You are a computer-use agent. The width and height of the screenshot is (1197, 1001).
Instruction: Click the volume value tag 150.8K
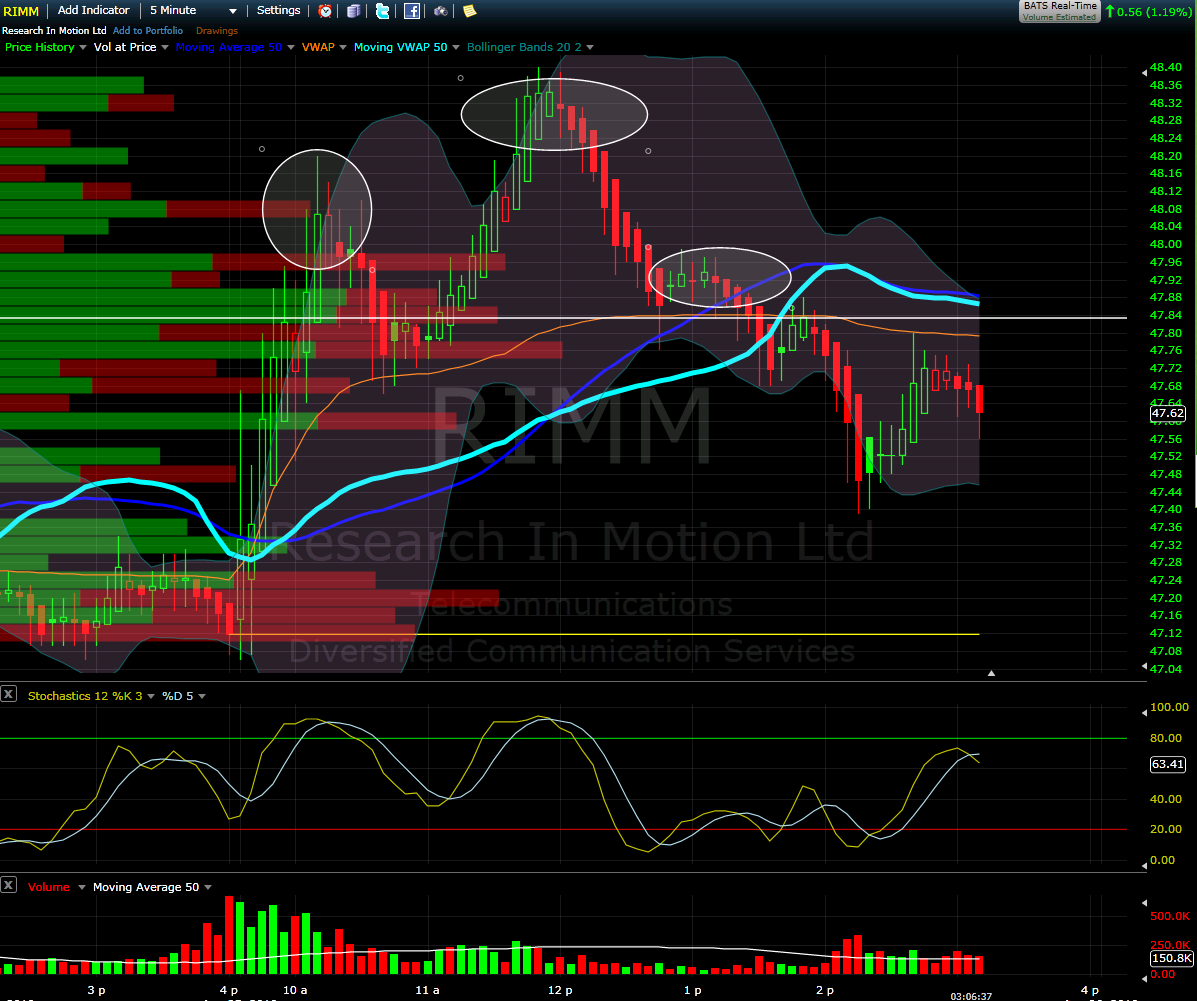pyautogui.click(x=1171, y=958)
